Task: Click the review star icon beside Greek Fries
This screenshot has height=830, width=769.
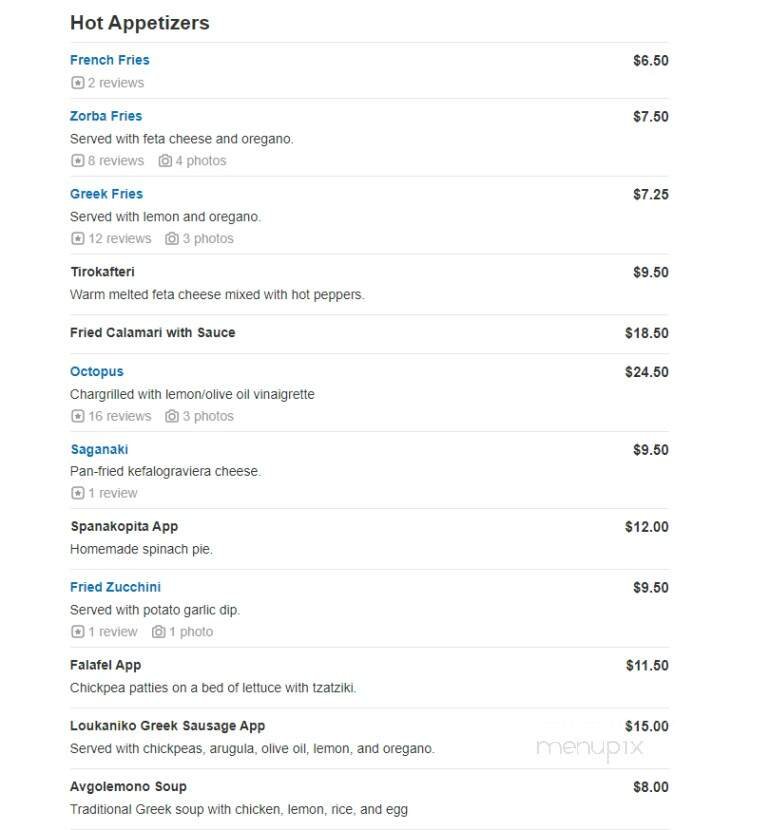Action: click(76, 238)
